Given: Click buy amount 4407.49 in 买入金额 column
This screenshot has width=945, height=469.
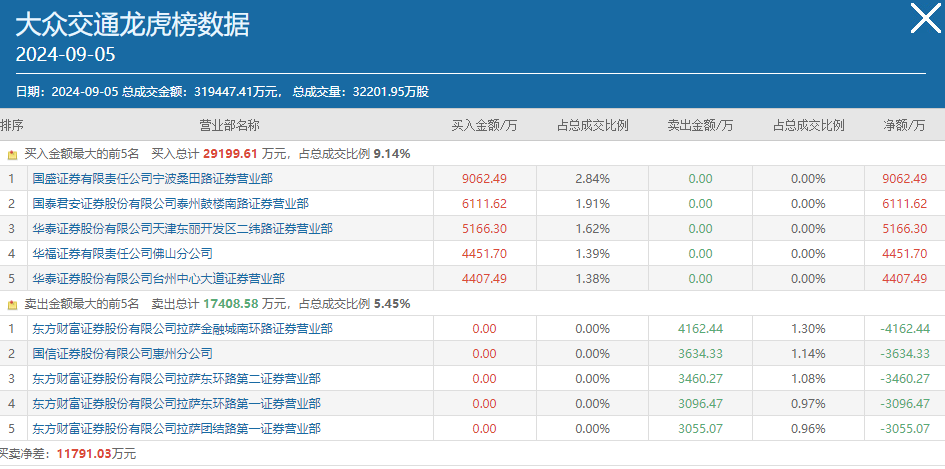Looking at the screenshot, I should coord(485,279).
